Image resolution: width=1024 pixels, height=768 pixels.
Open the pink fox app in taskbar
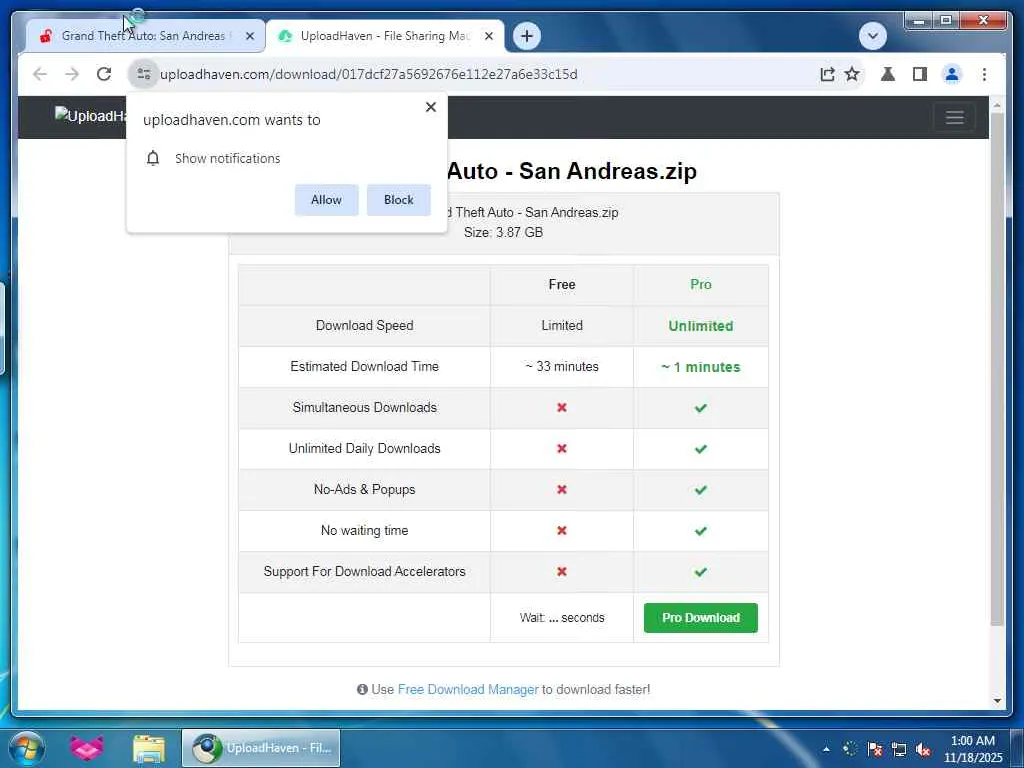click(x=87, y=748)
